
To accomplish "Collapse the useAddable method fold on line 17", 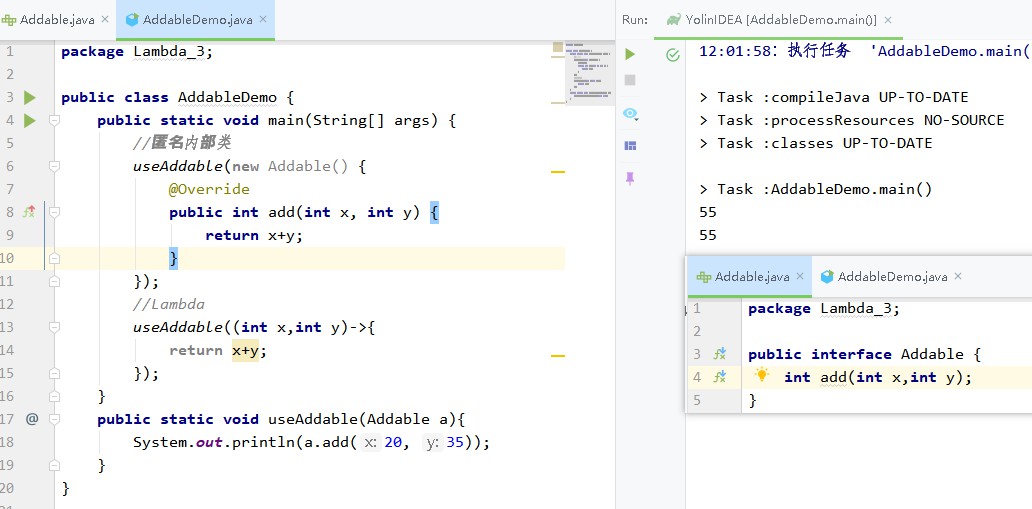I will coord(54,419).
